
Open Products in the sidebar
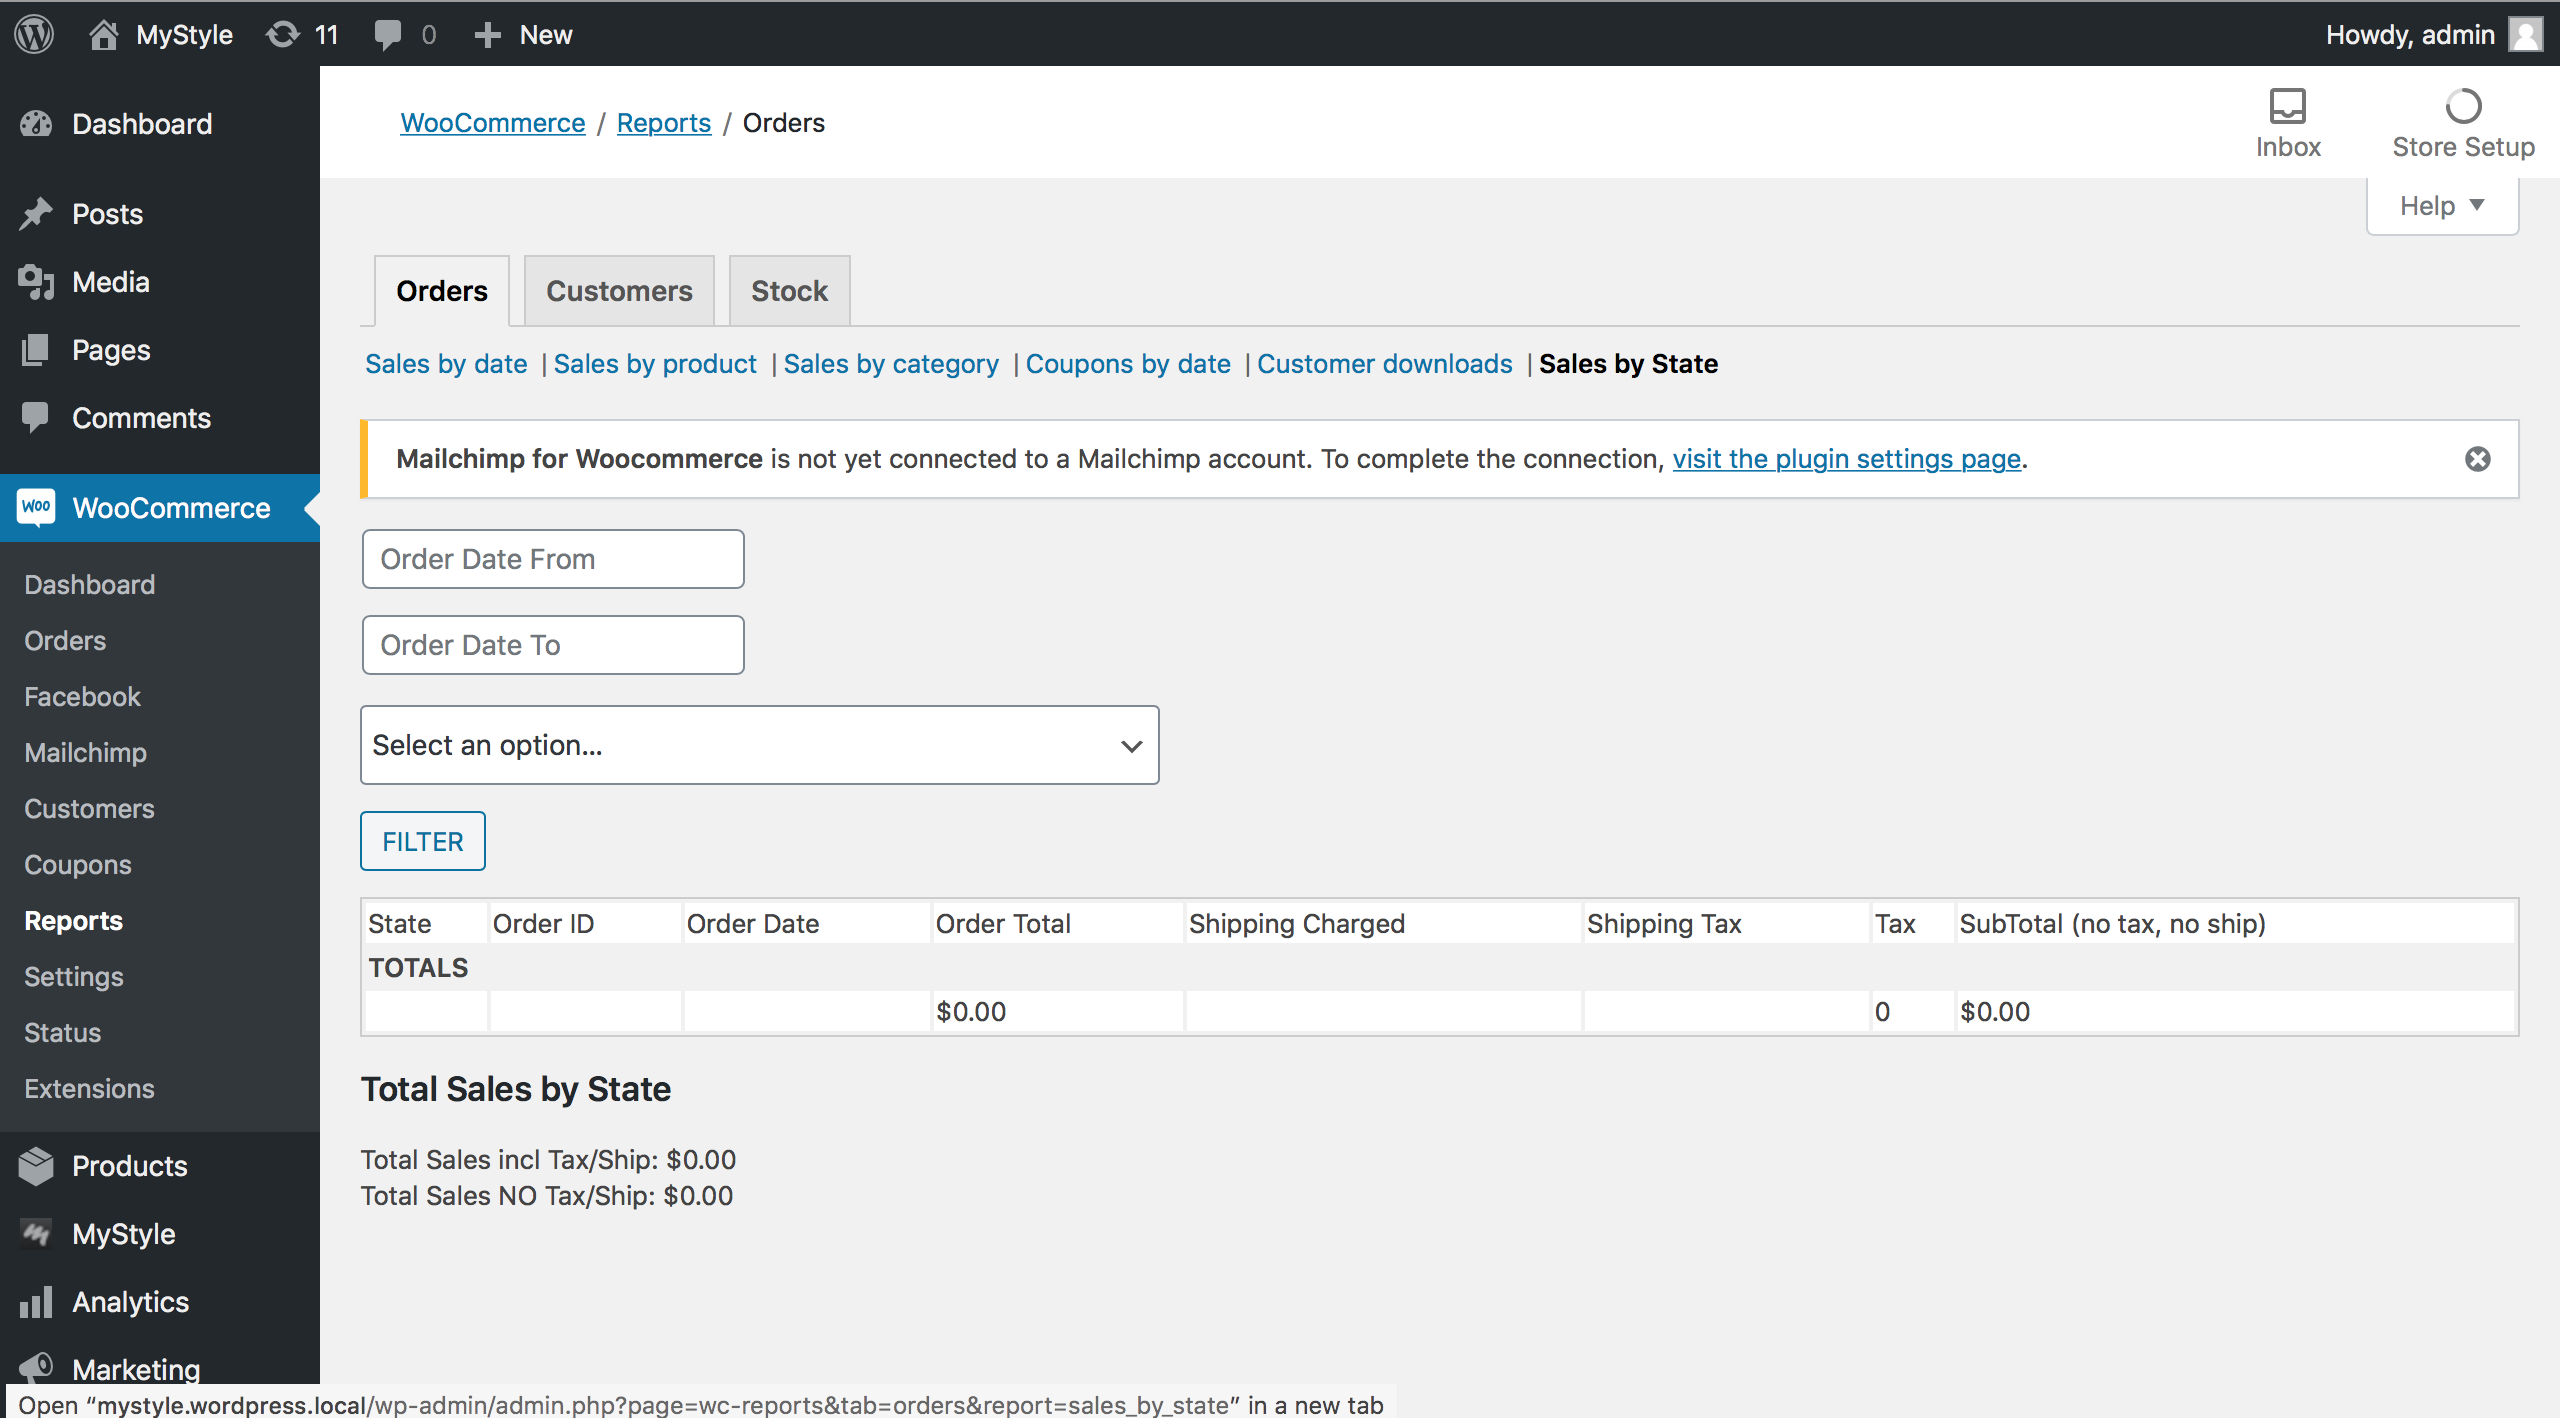click(x=129, y=1166)
